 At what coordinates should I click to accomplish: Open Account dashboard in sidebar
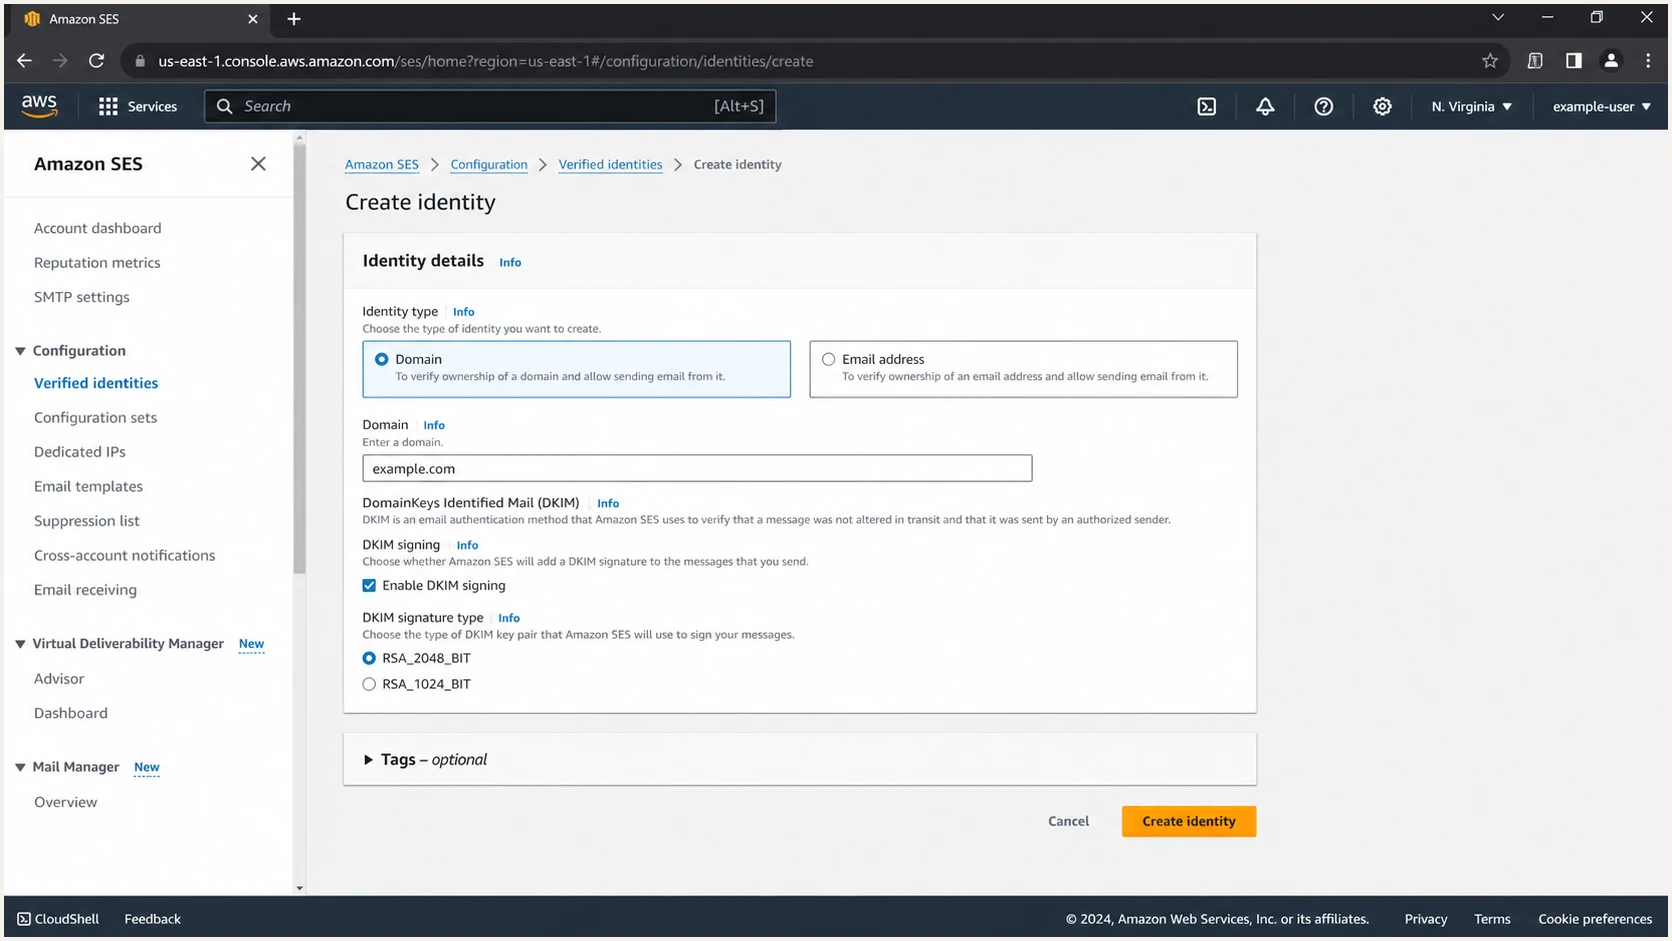coord(97,228)
